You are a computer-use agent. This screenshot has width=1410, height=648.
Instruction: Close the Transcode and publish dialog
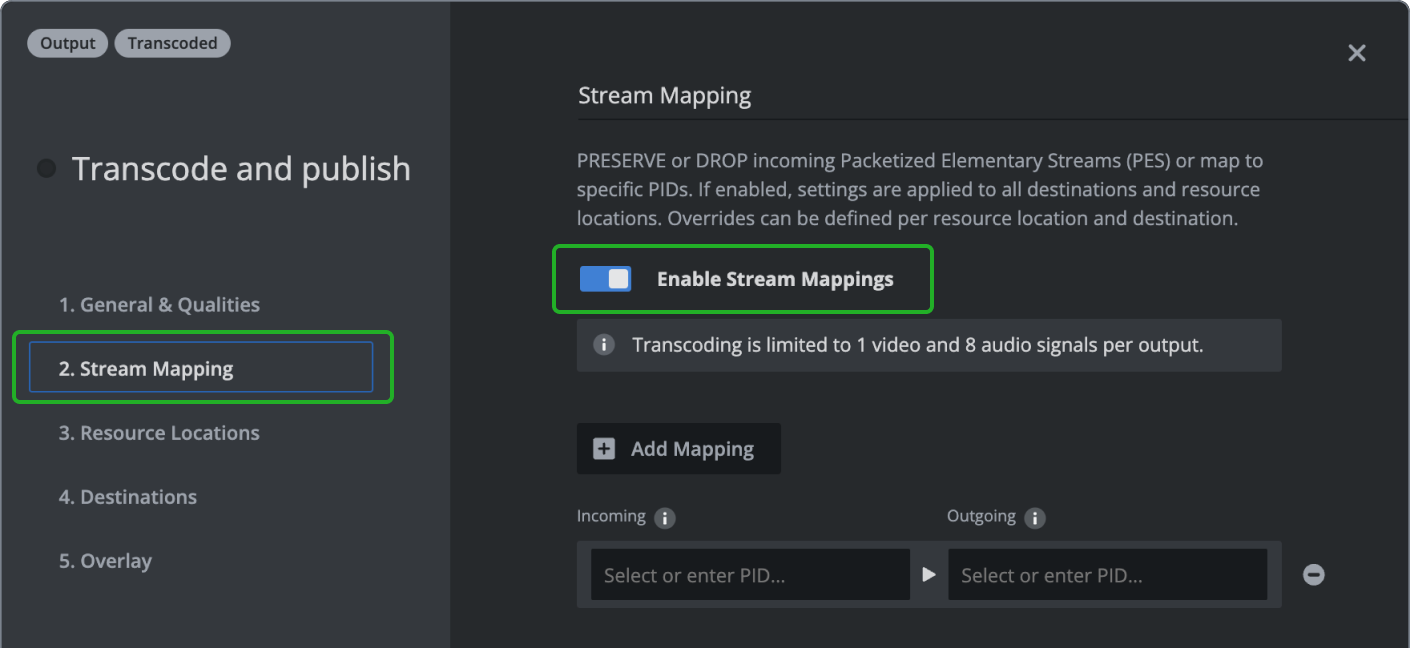(x=1356, y=53)
